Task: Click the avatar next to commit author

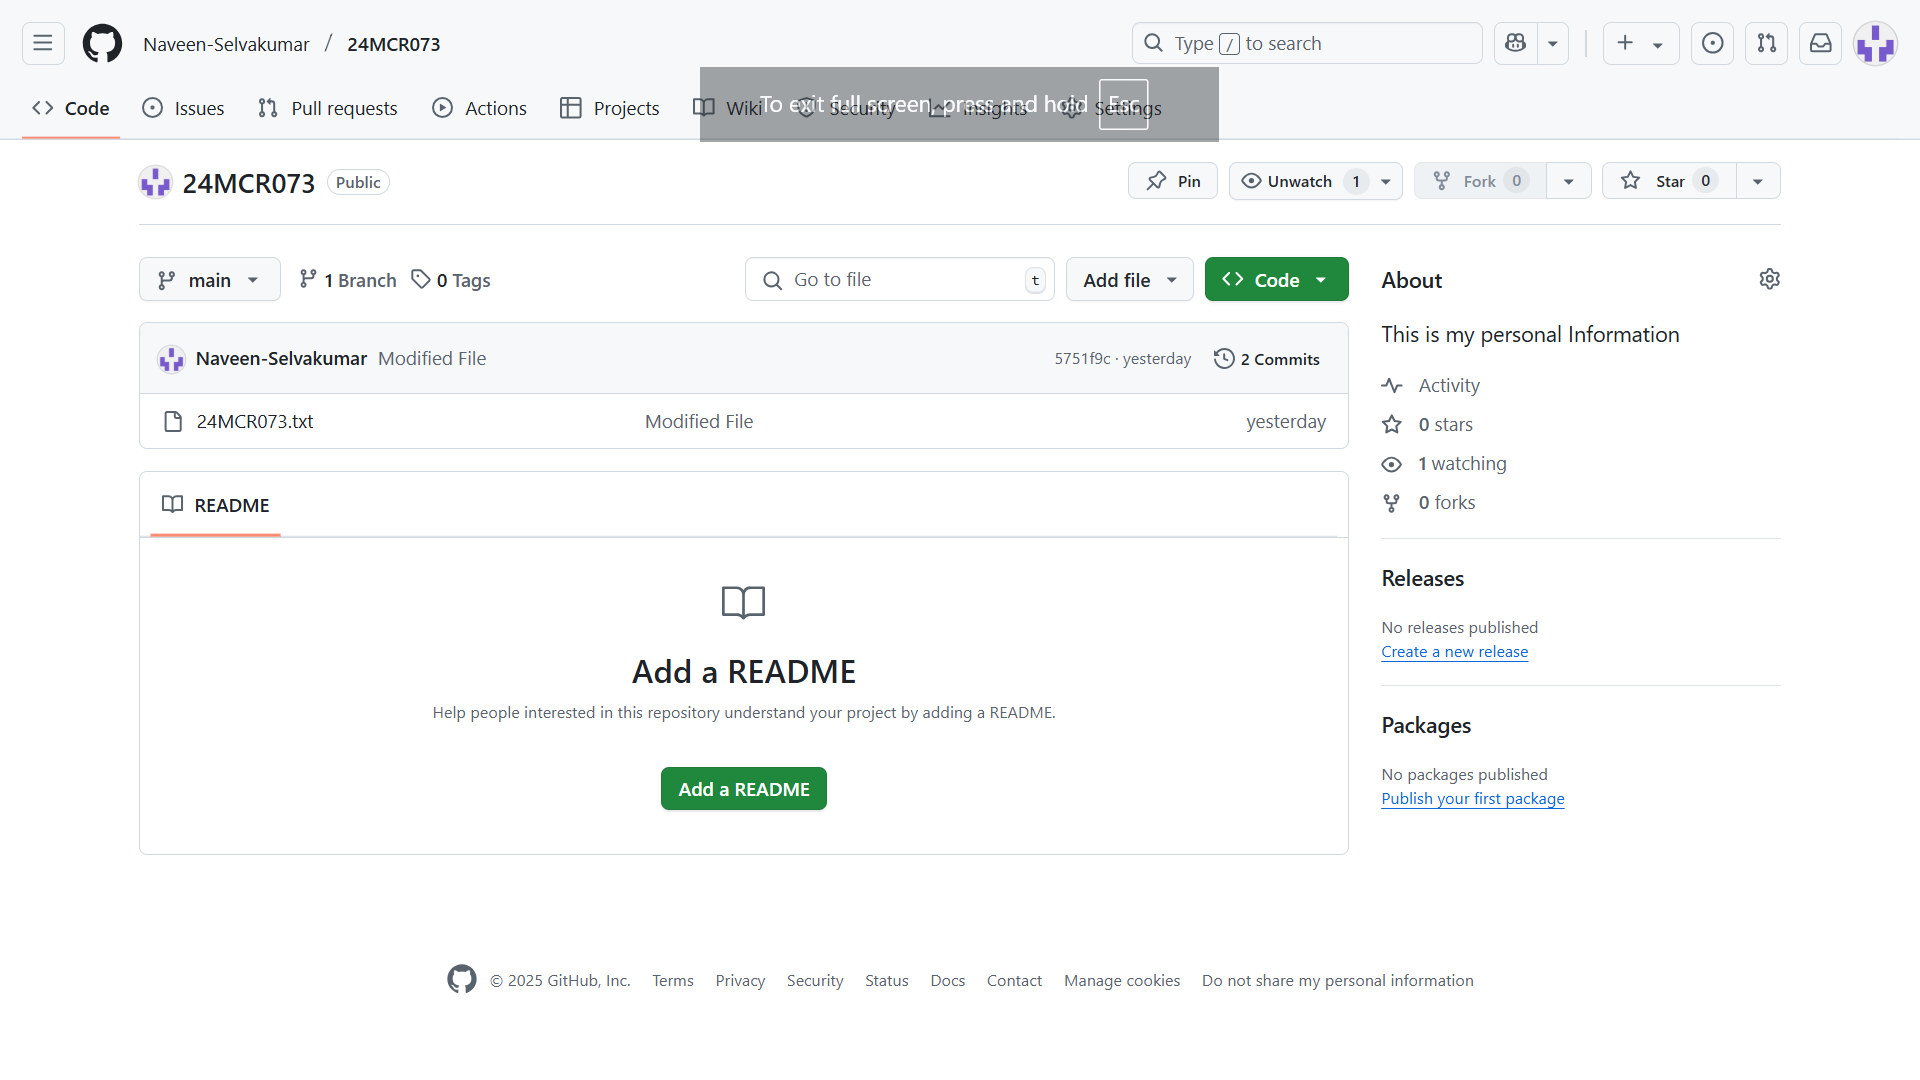Action: [x=171, y=358]
